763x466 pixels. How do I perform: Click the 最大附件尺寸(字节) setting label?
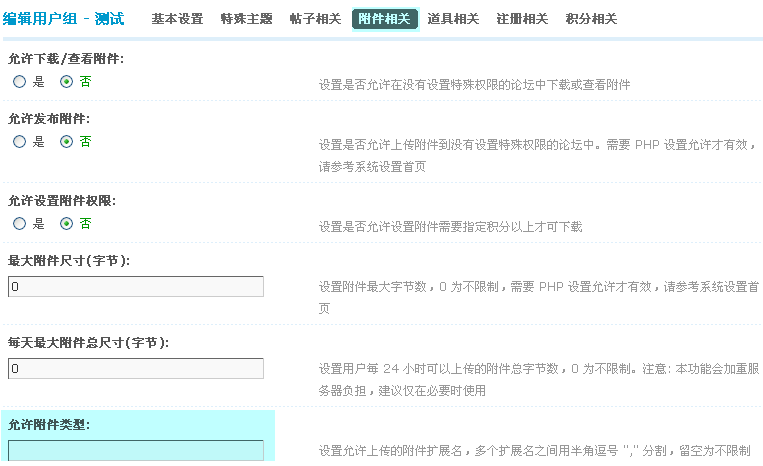(69, 261)
